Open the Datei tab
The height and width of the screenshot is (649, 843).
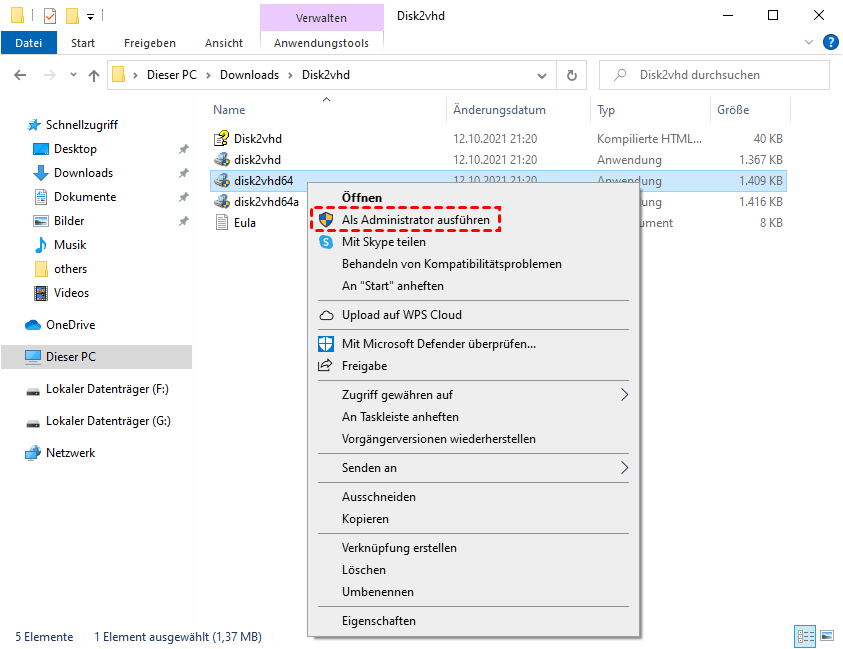click(x=28, y=43)
